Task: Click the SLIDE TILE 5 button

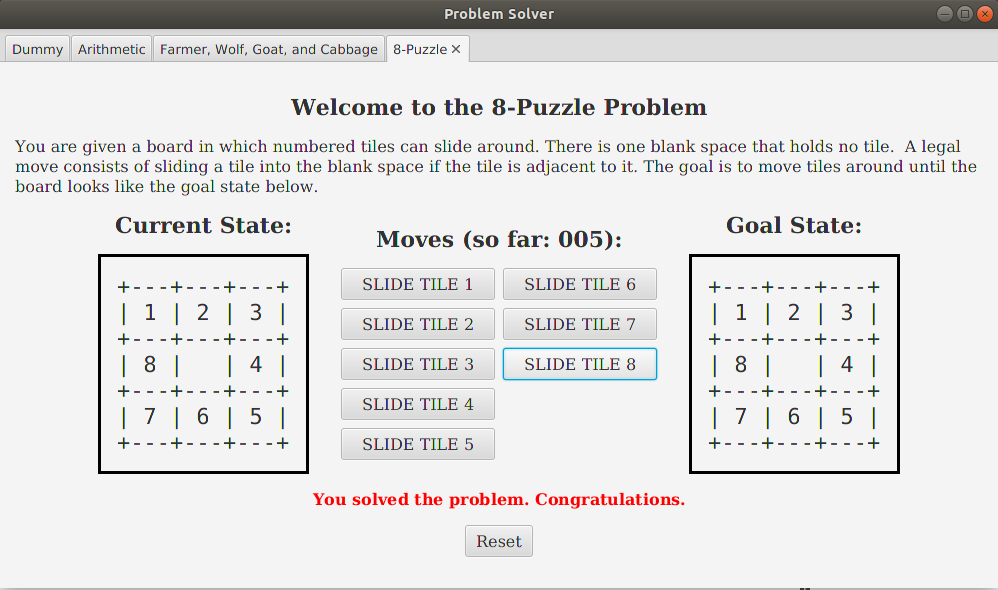Action: coord(418,444)
